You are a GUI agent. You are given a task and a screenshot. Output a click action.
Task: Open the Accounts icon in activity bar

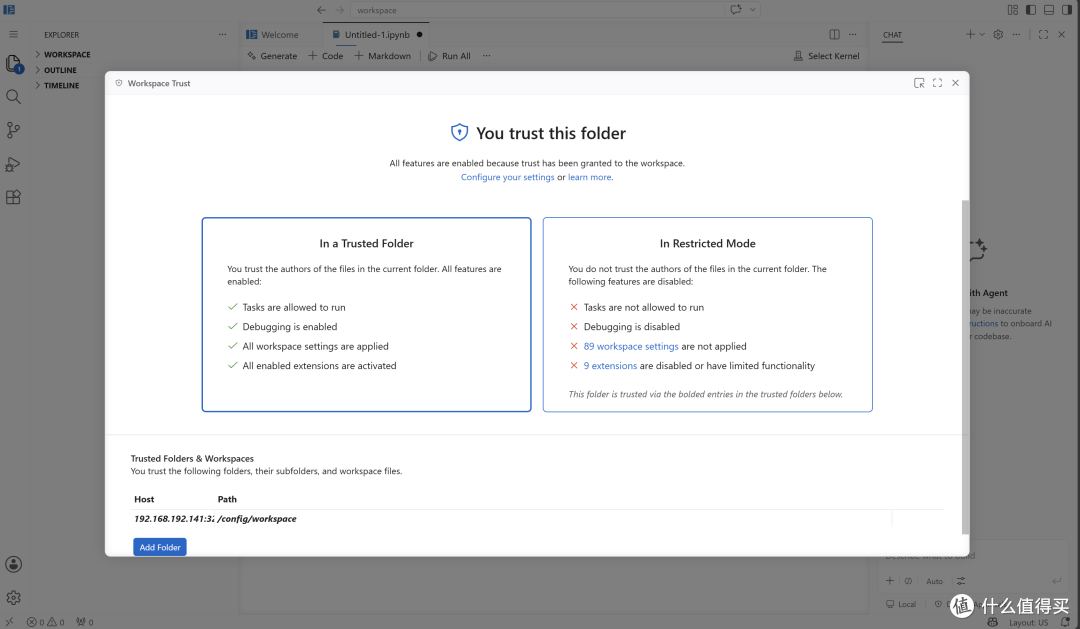point(13,564)
